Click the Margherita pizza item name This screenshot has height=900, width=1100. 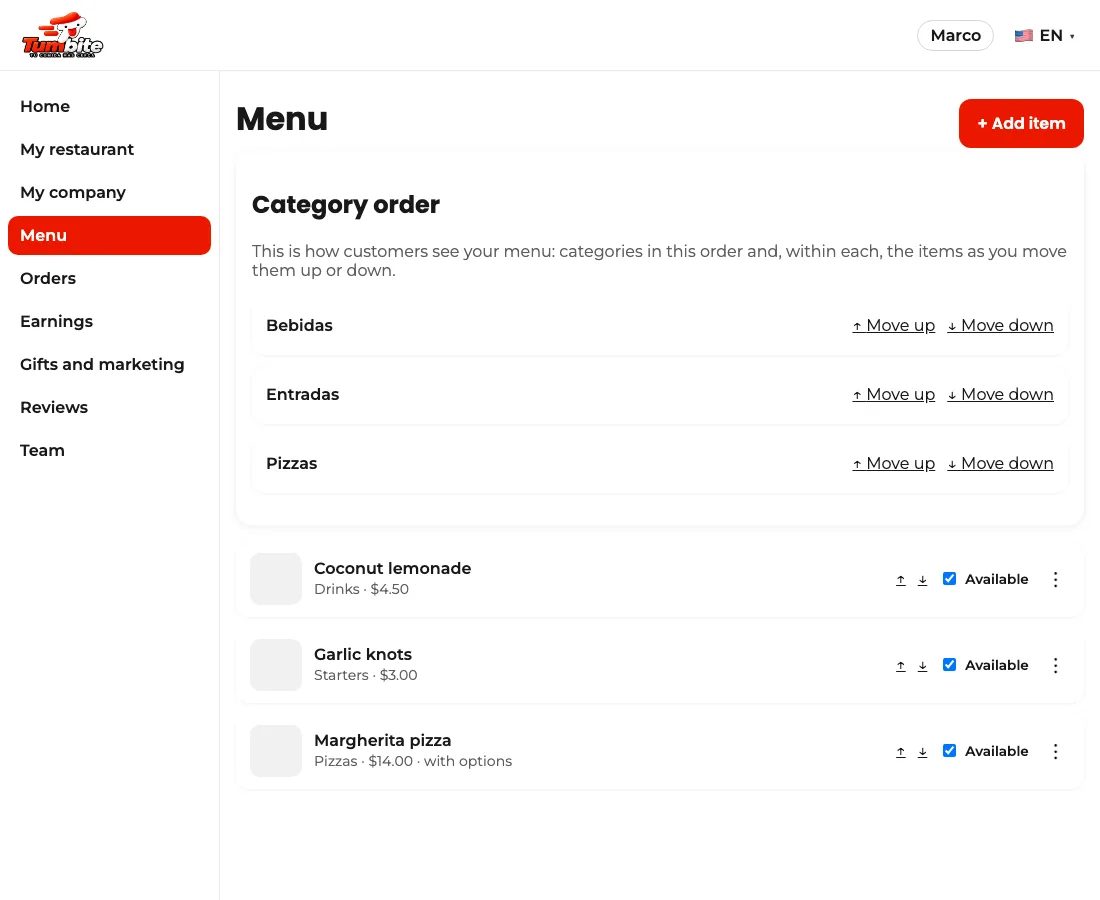click(x=382, y=740)
